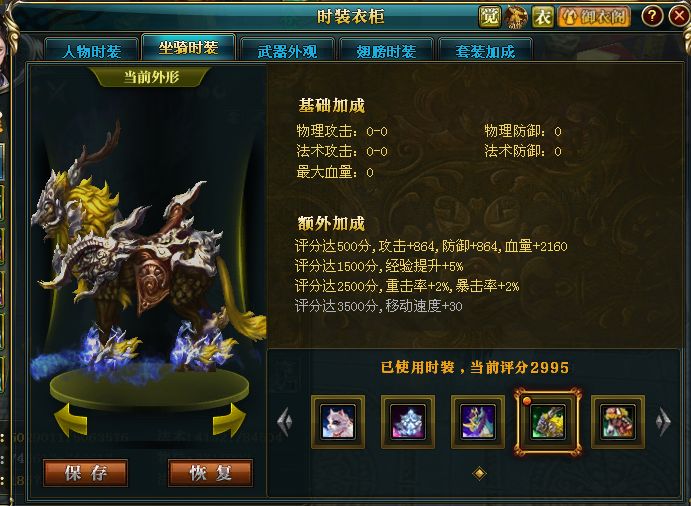
Task: Switch to the 人物时装 tab
Action: (x=92, y=50)
